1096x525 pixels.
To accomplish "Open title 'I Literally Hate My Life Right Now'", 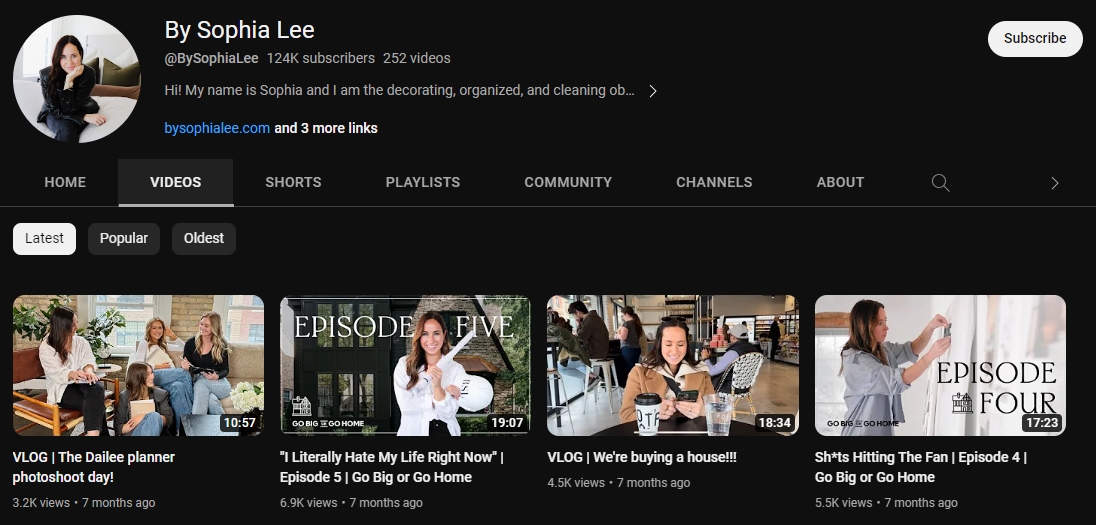I will coord(391,467).
